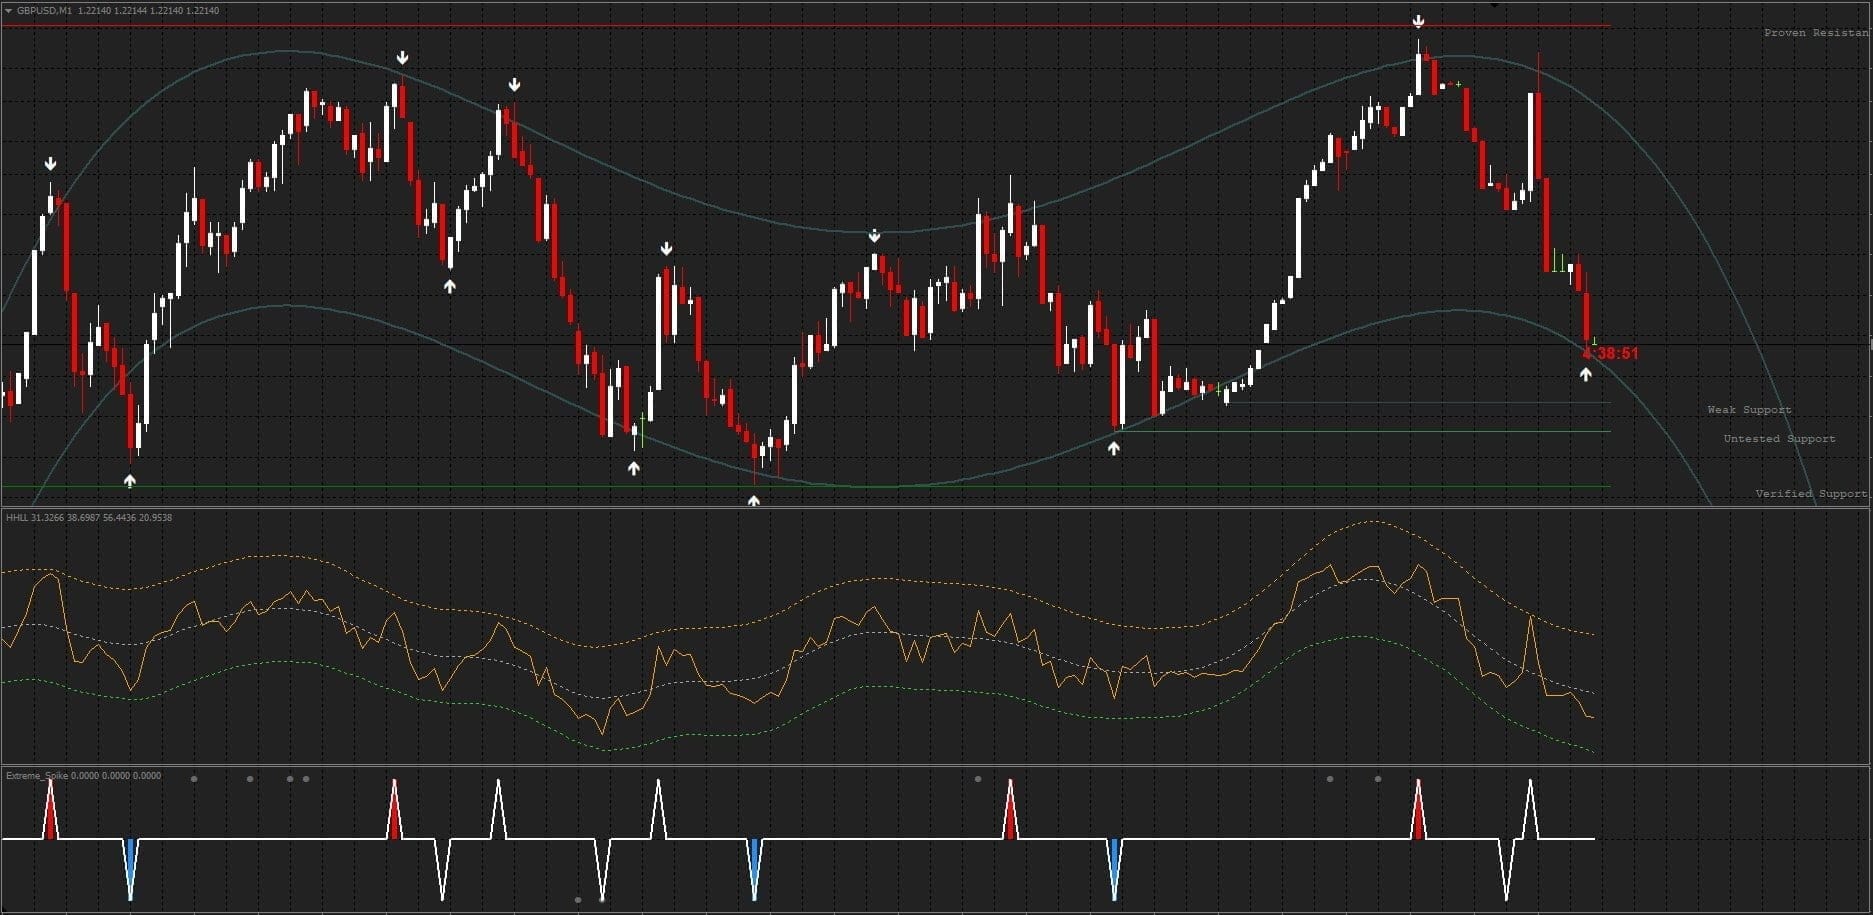Click the white spike marker at the far right
Viewport: 1873px width, 915px height.
pos(1529,800)
